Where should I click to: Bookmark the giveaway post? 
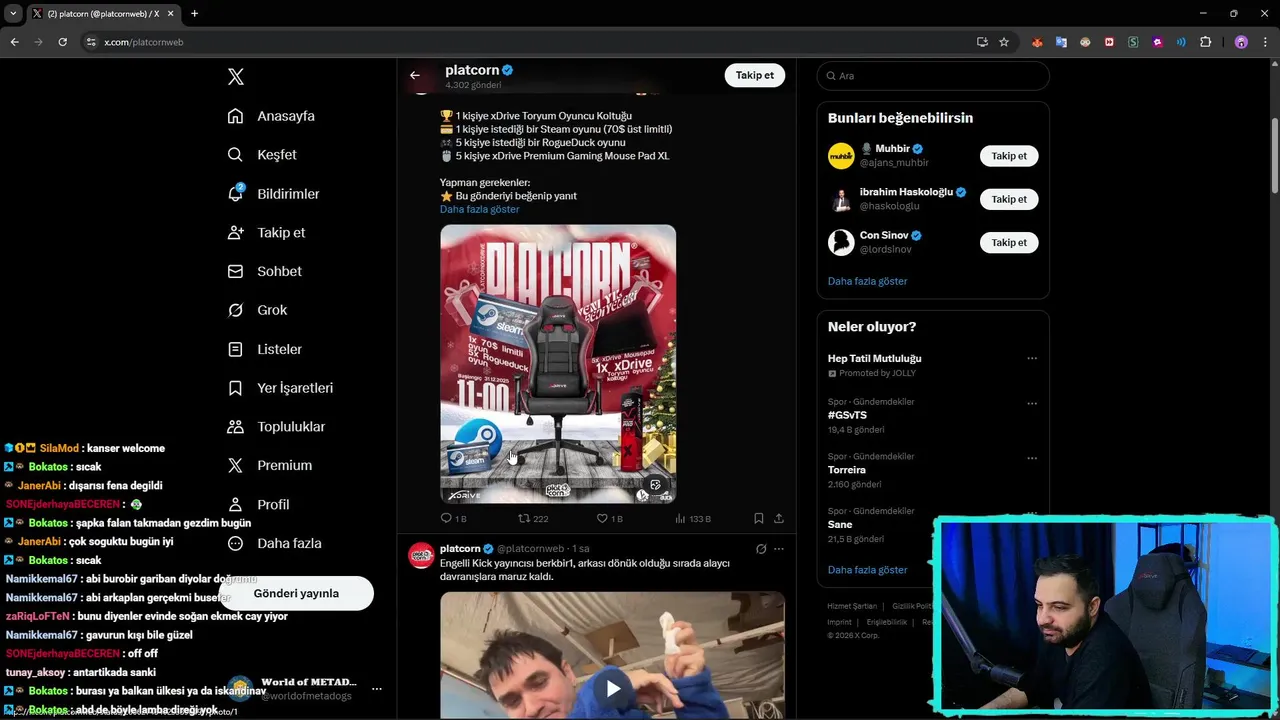click(758, 518)
